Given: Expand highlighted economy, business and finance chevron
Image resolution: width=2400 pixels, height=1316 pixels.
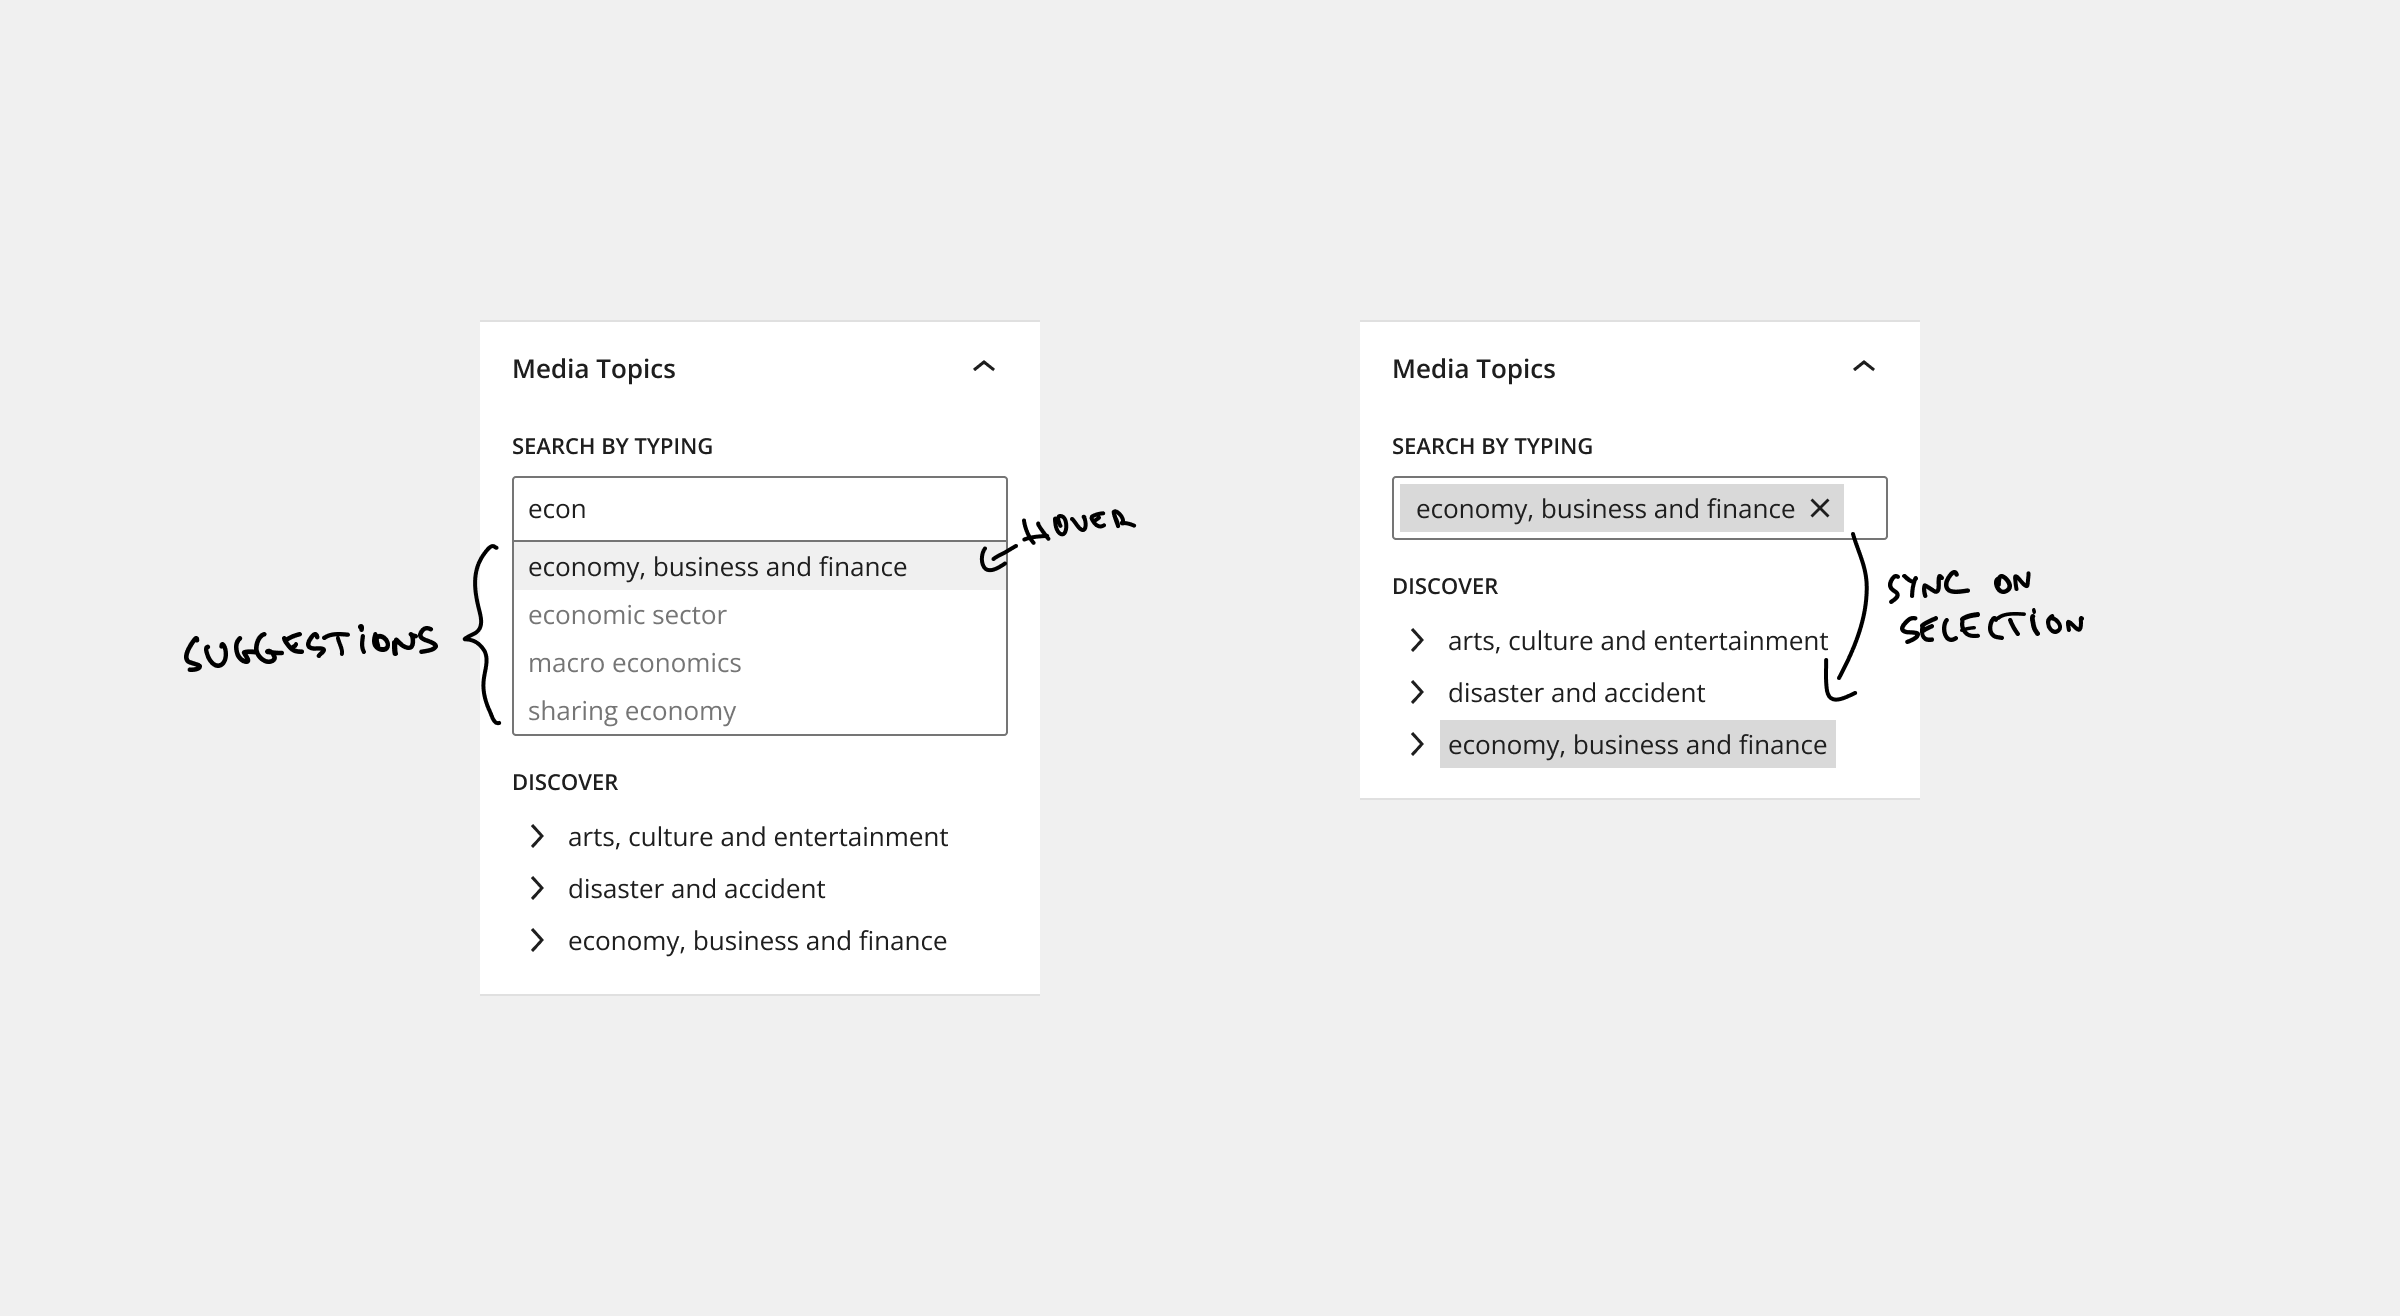Looking at the screenshot, I should 1417,744.
